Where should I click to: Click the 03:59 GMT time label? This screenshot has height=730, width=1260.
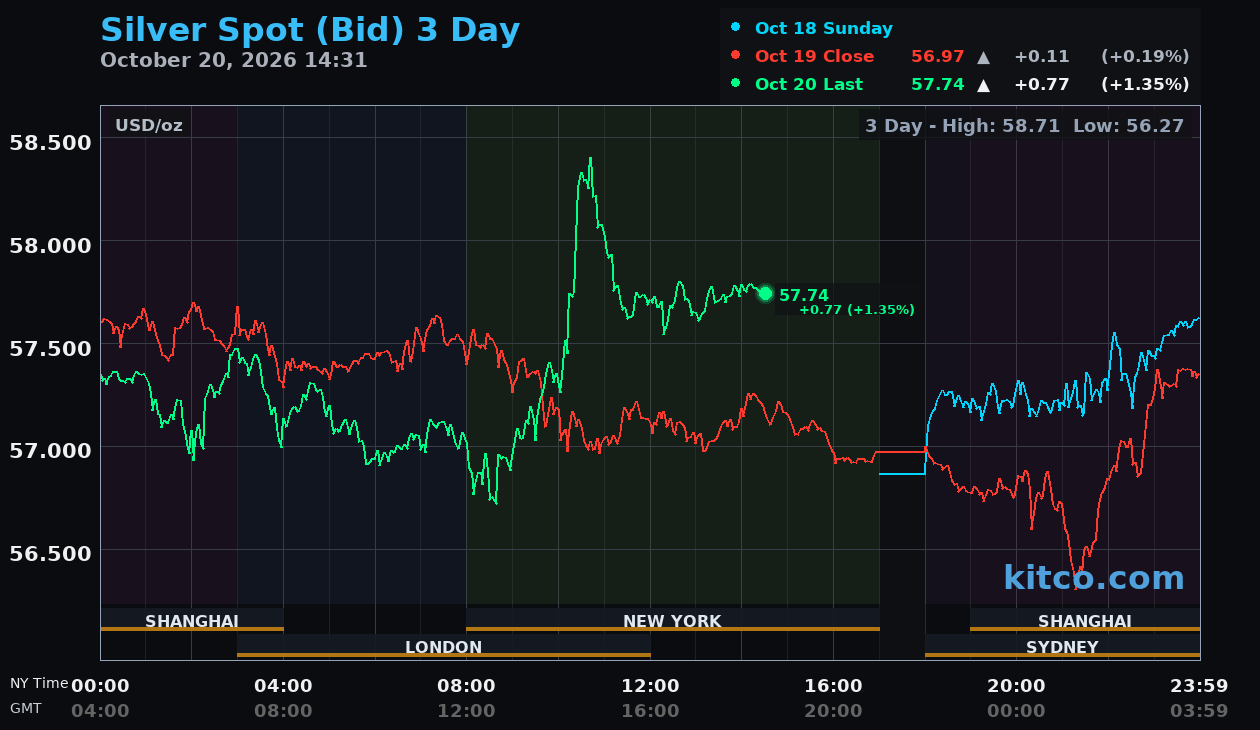[1199, 711]
